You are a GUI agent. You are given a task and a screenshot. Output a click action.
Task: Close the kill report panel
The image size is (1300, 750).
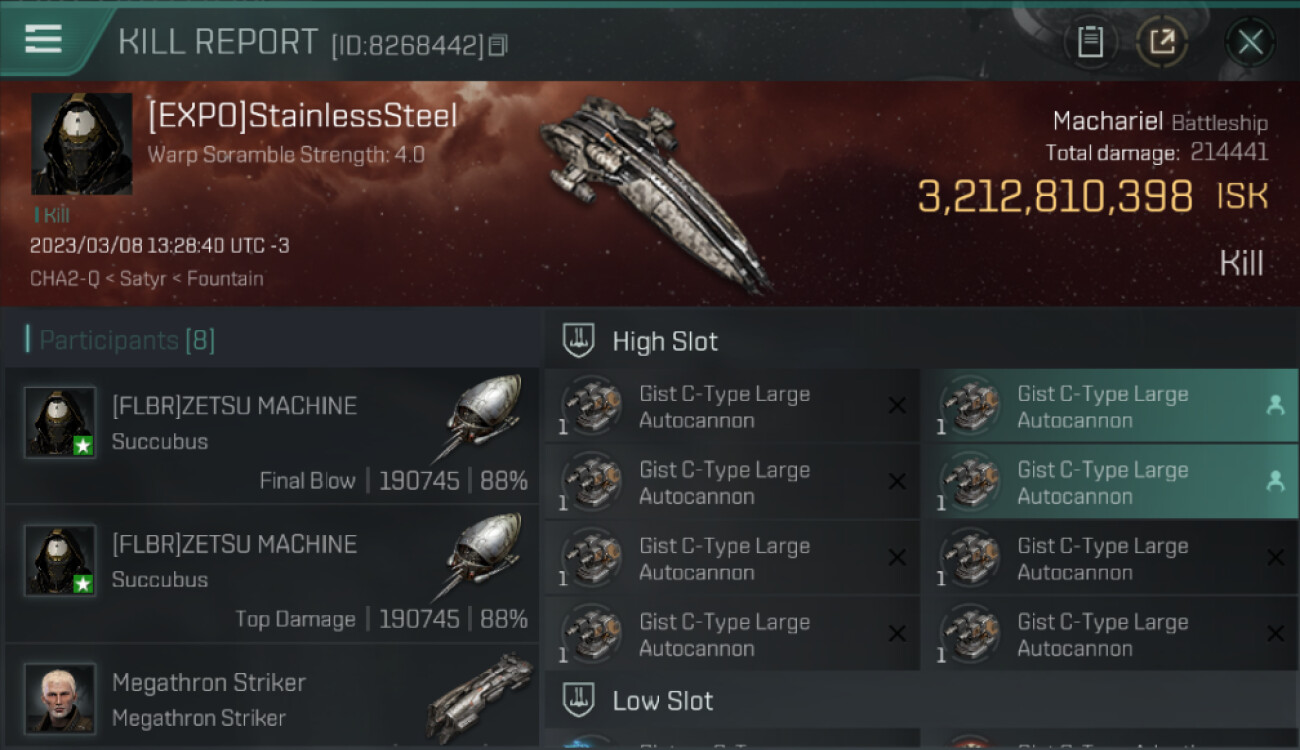tap(1250, 43)
